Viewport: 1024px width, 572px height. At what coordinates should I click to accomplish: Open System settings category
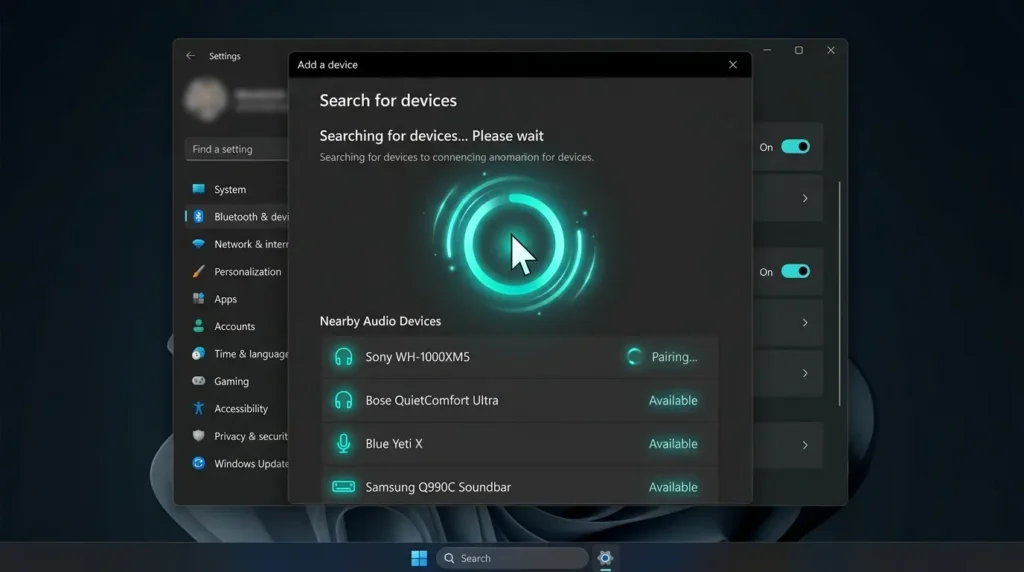pyautogui.click(x=237, y=189)
